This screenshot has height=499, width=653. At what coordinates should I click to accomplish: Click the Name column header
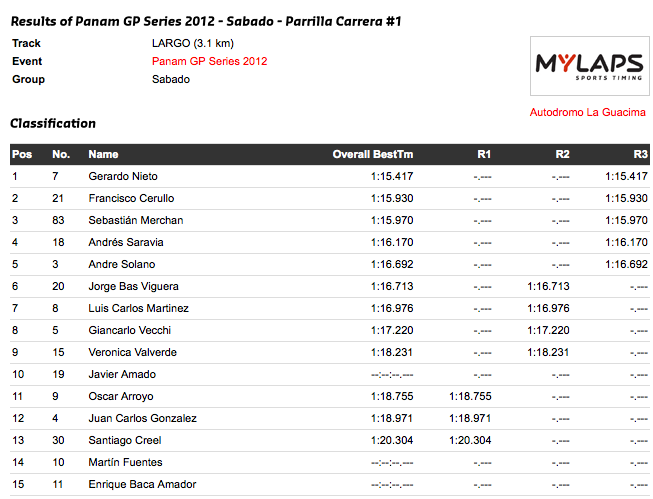103,155
